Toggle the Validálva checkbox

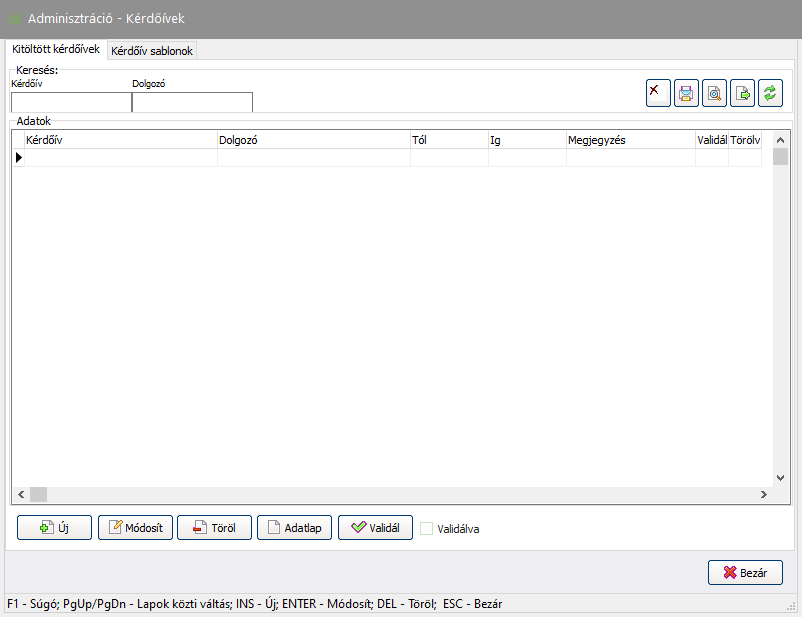[x=427, y=529]
